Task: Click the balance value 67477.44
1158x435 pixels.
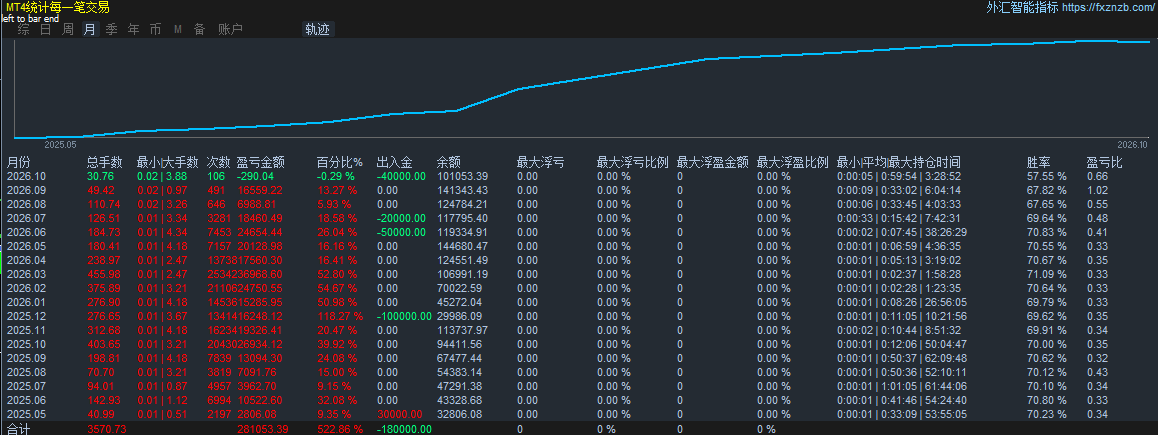Action: coord(460,358)
